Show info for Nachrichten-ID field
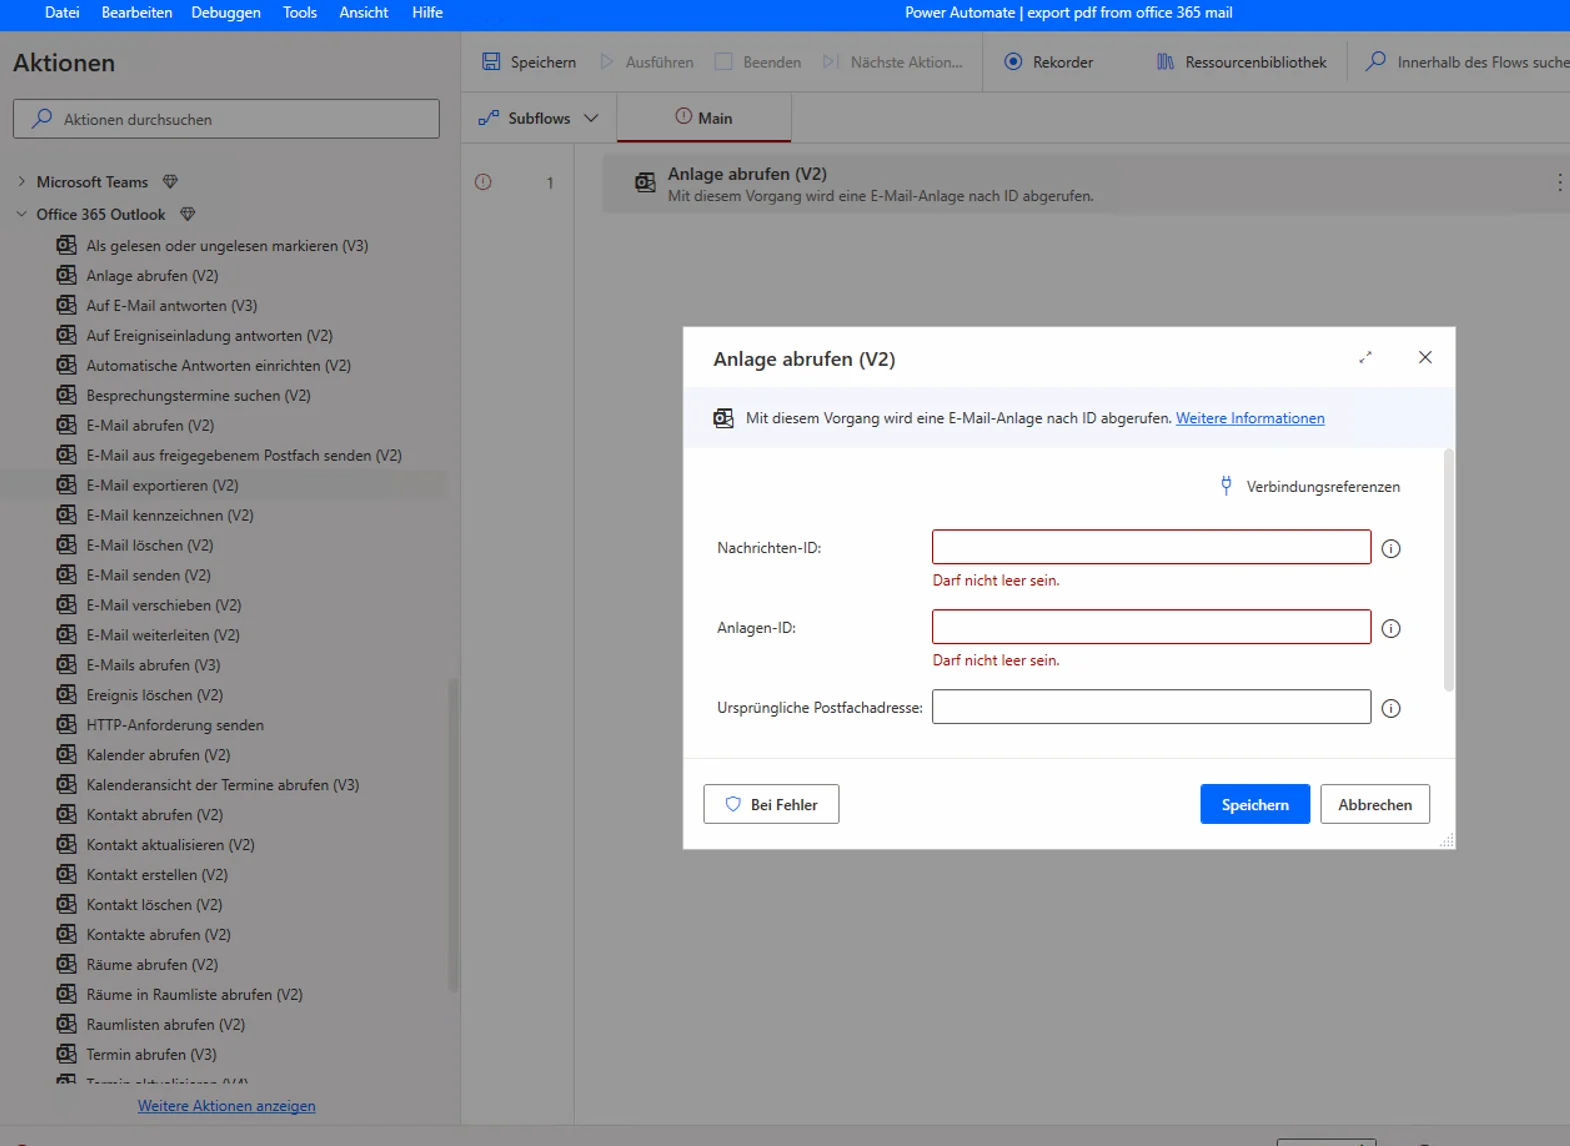 (1391, 548)
